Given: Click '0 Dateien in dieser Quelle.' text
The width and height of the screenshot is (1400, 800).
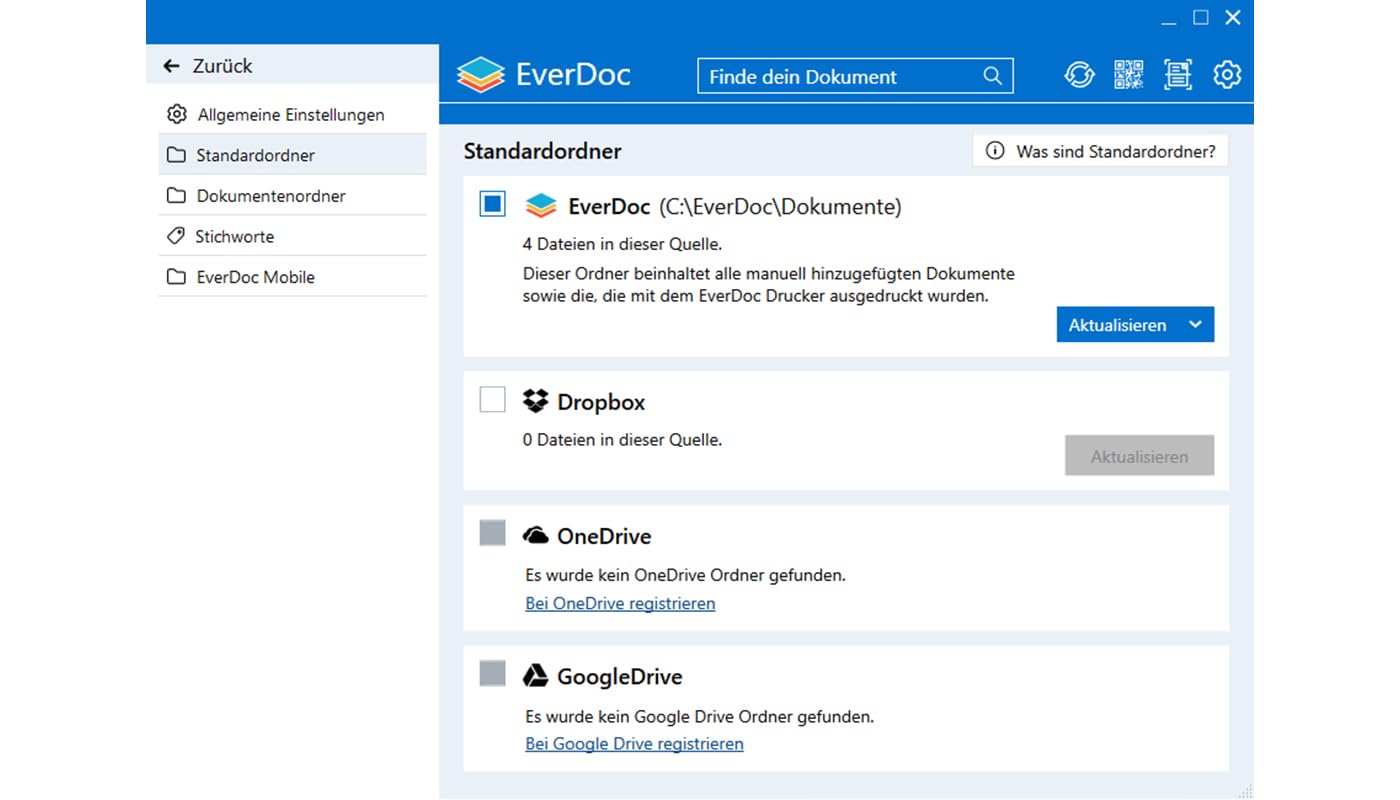Looking at the screenshot, I should 622,439.
